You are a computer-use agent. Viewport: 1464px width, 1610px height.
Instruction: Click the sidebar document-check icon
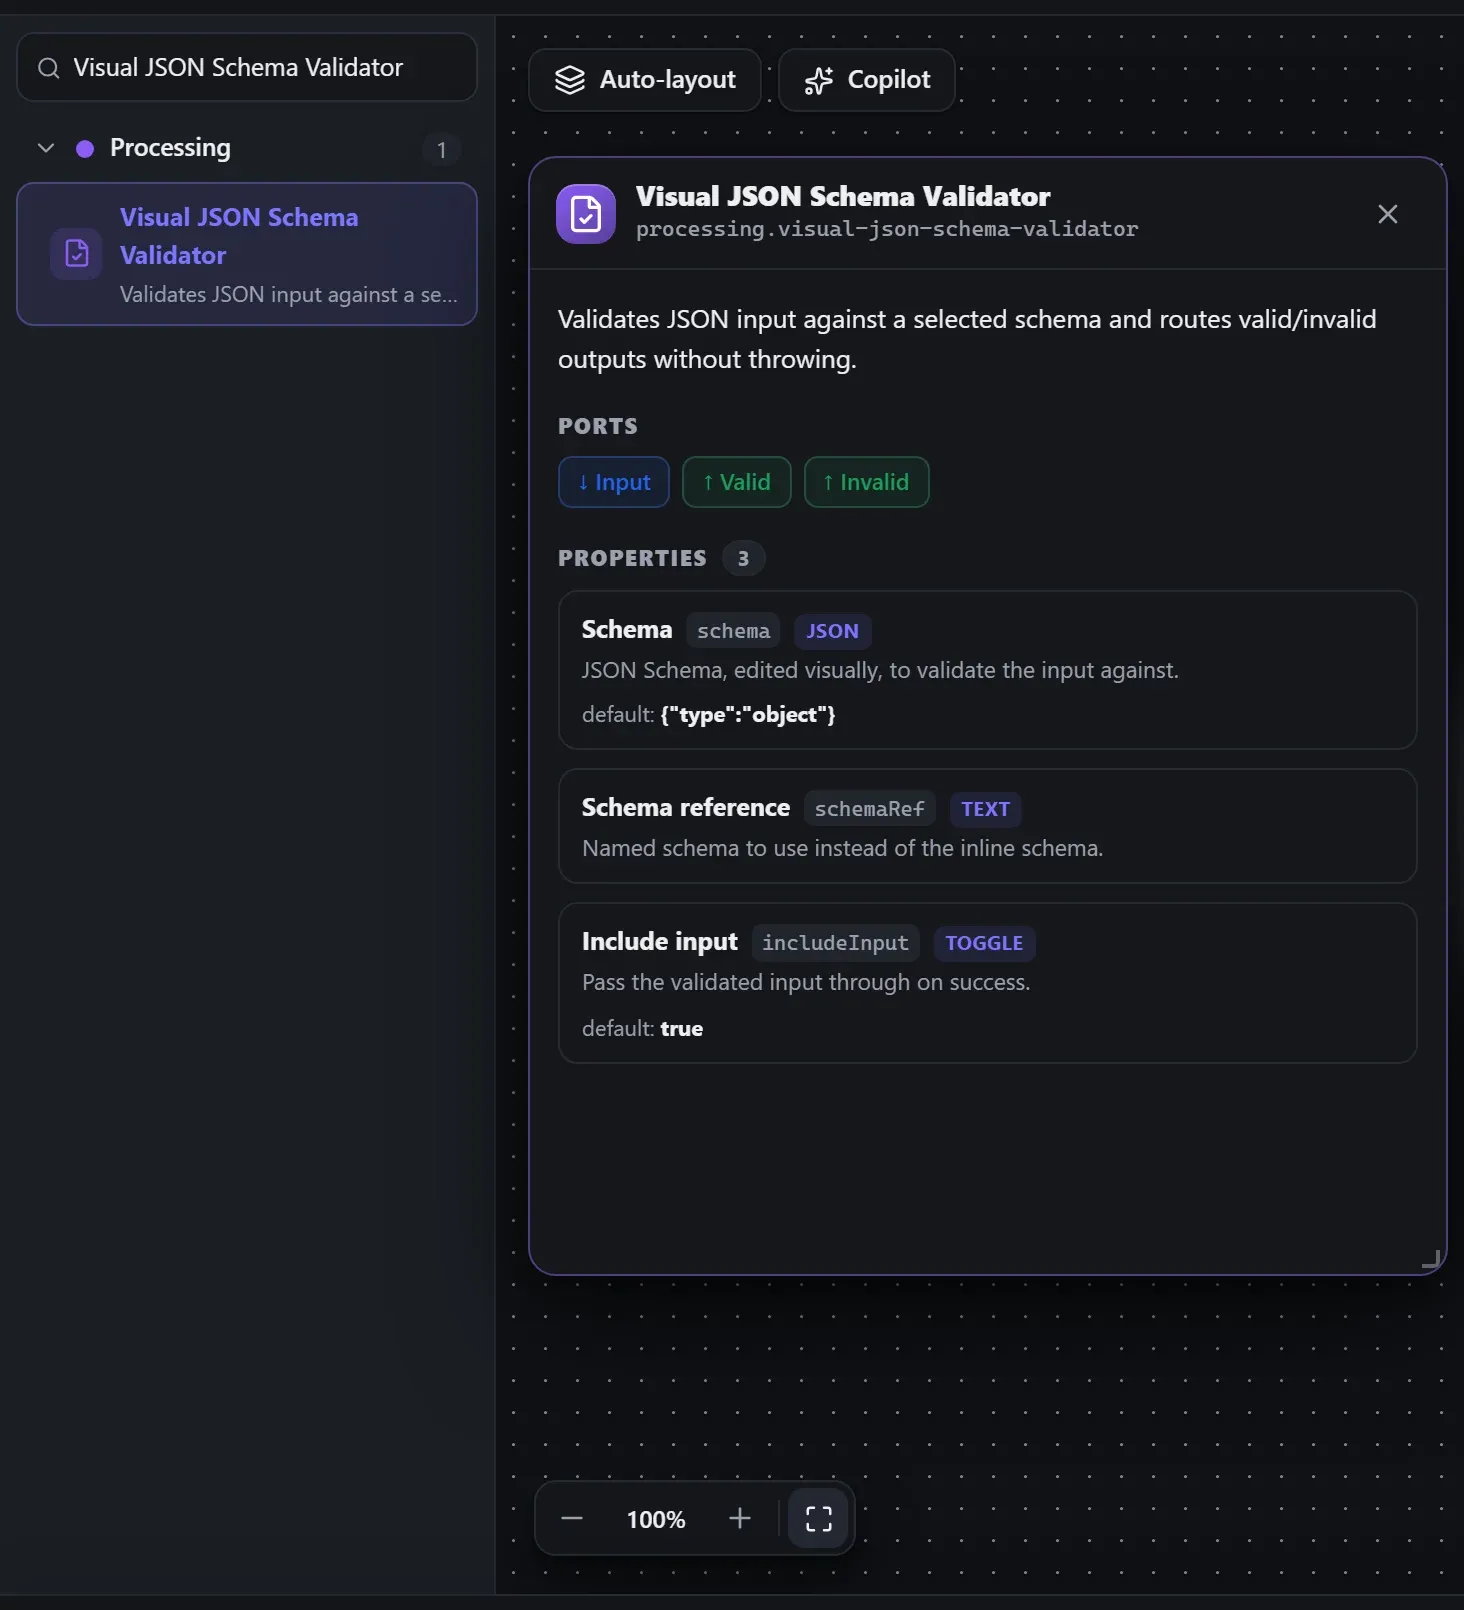point(76,254)
